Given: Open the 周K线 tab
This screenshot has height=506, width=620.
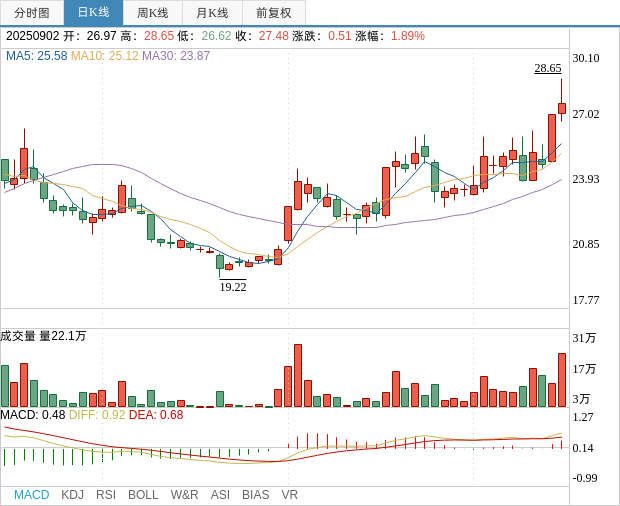Looking at the screenshot, I should click(153, 13).
